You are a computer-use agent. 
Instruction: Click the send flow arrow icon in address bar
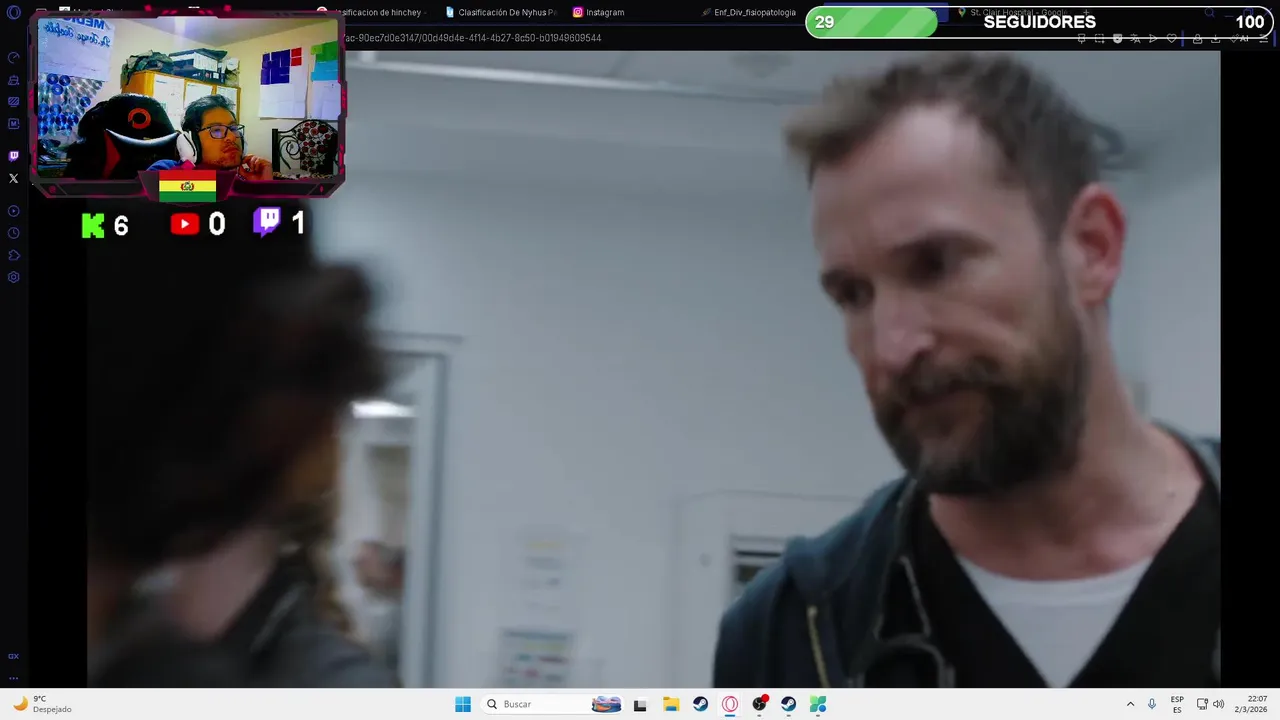point(1153,38)
